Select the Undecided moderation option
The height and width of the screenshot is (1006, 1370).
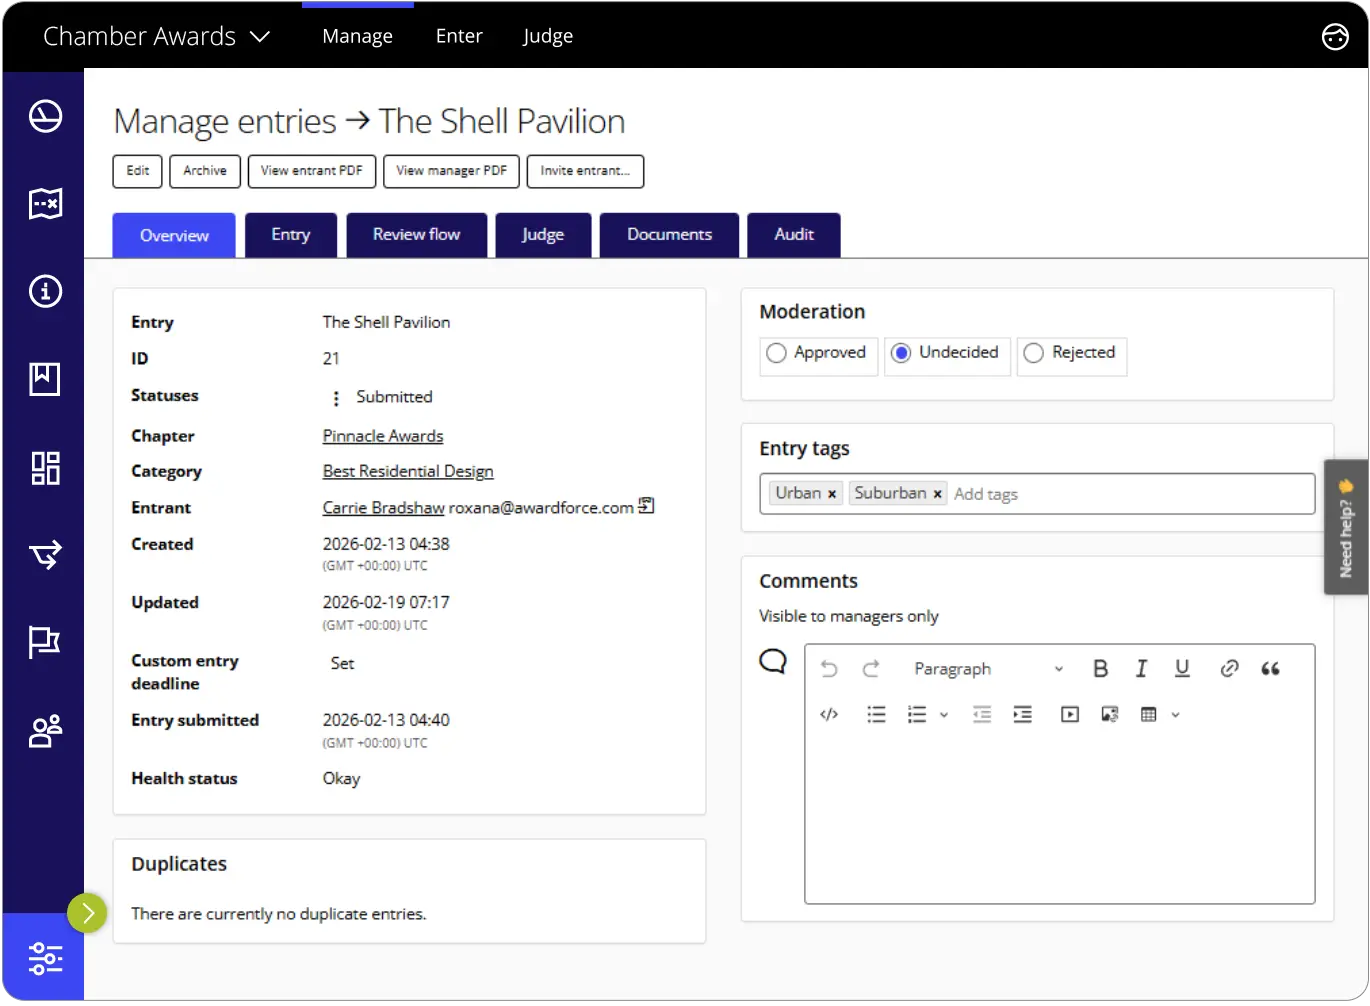click(902, 353)
